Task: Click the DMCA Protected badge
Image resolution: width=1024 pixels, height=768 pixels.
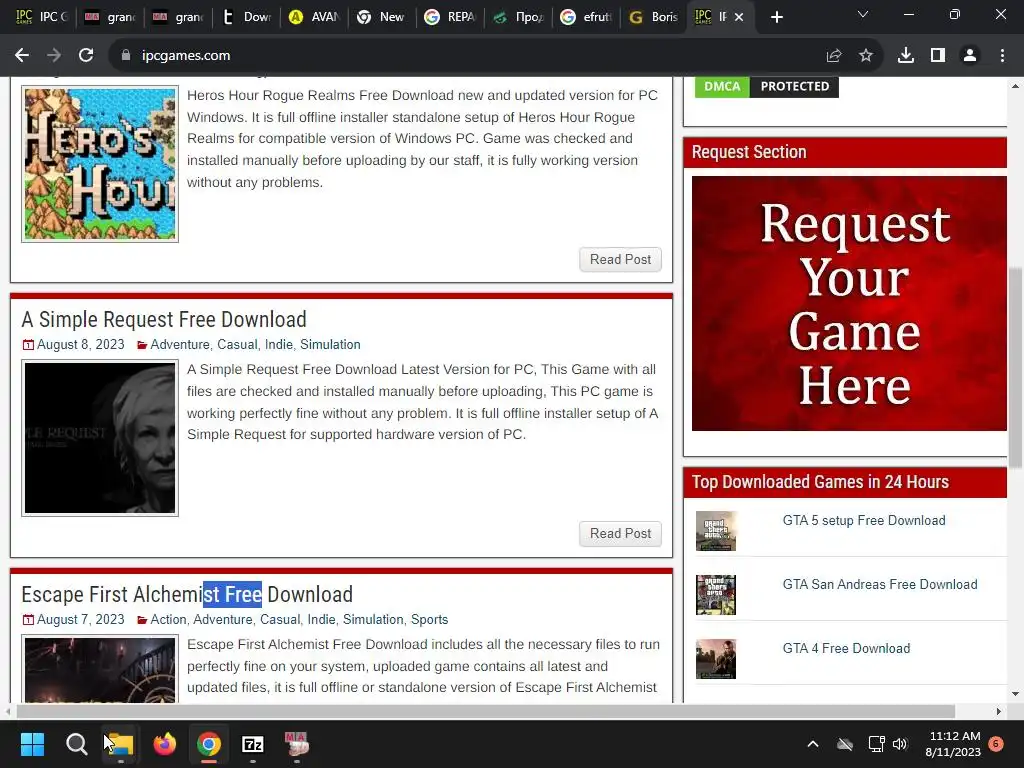Action: pyautogui.click(x=767, y=86)
